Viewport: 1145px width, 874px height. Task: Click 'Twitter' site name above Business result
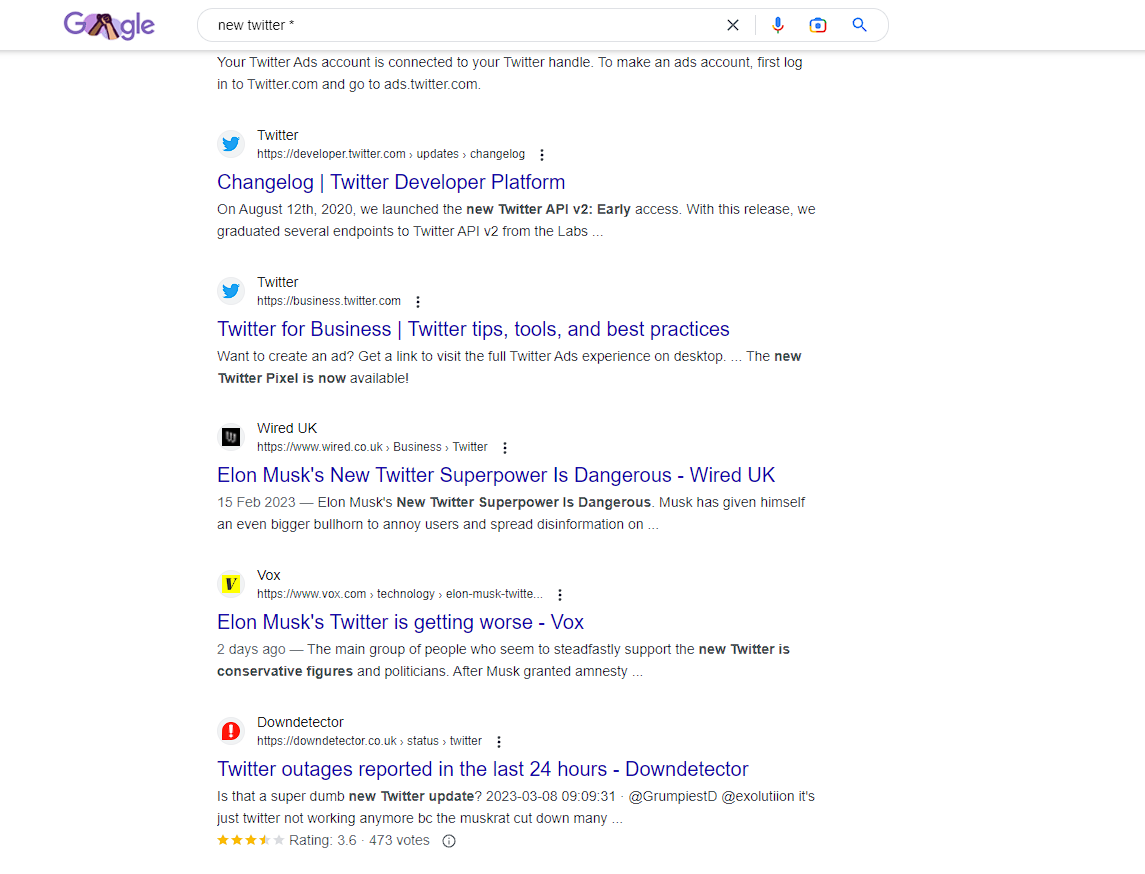coord(277,282)
